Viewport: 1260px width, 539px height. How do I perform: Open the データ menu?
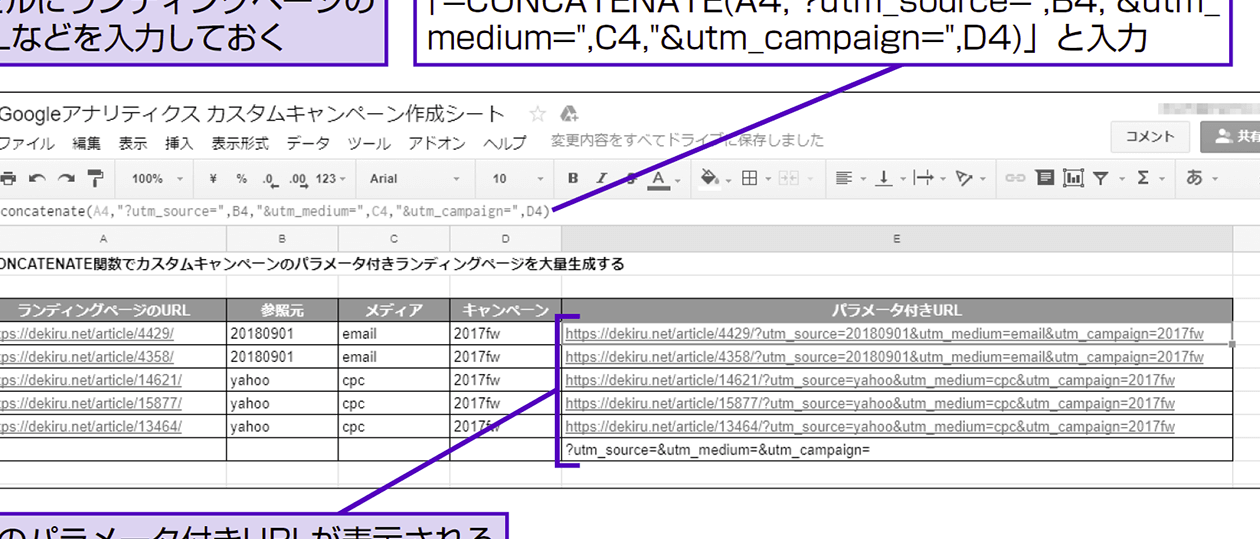pos(308,143)
